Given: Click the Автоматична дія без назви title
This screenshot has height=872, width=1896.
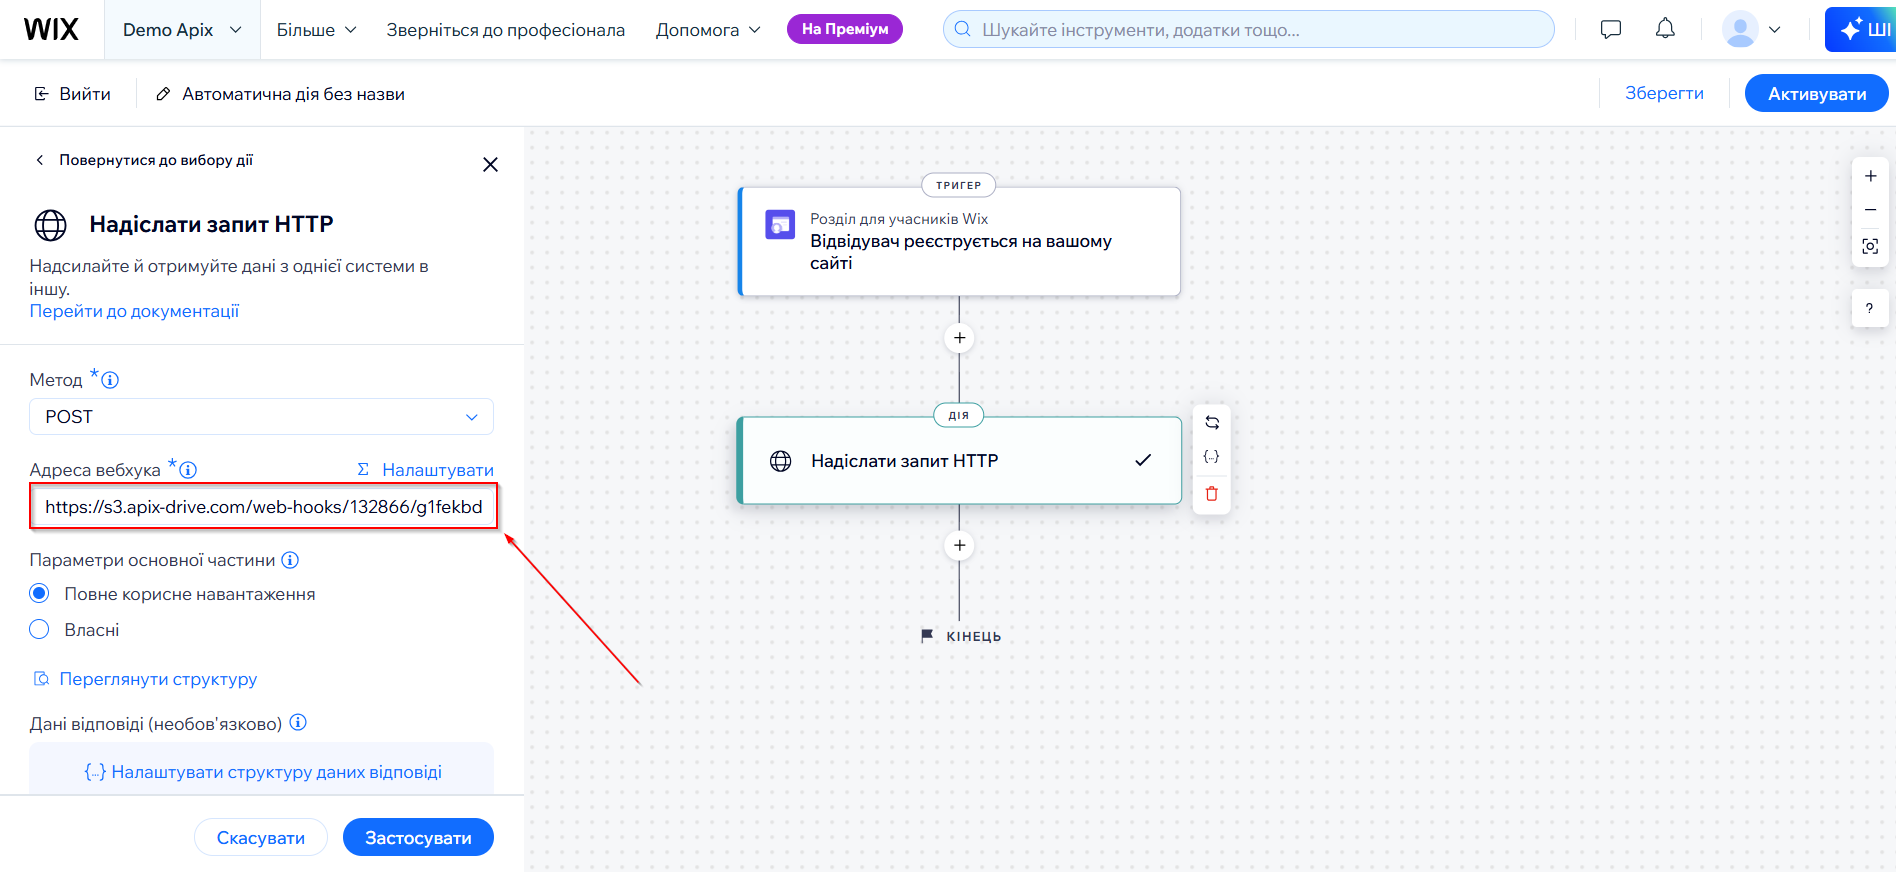Looking at the screenshot, I should coord(293,94).
